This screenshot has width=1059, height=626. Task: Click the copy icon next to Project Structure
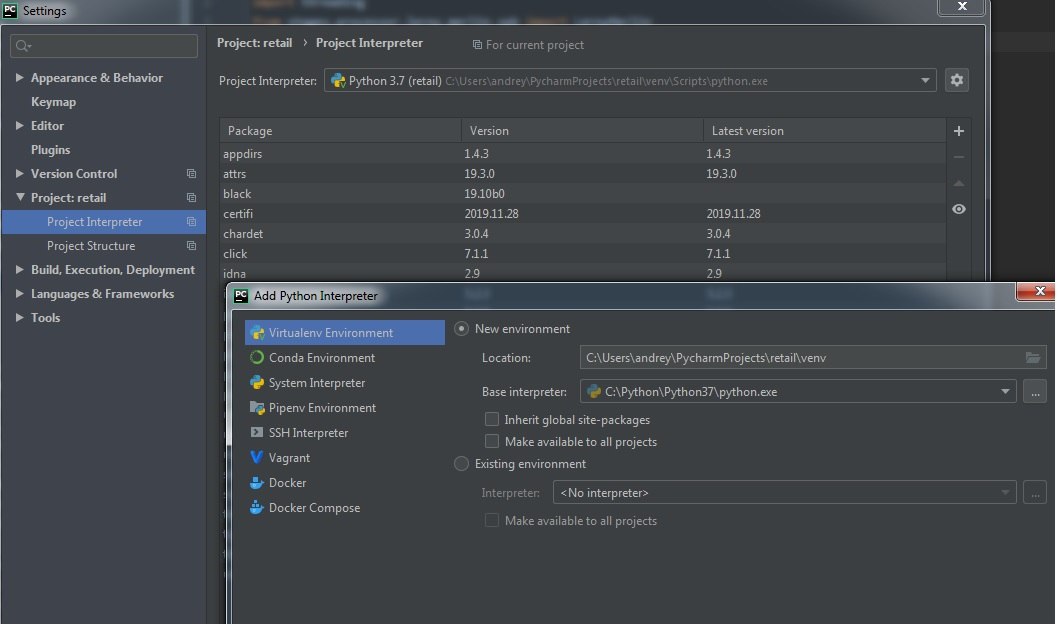point(192,246)
